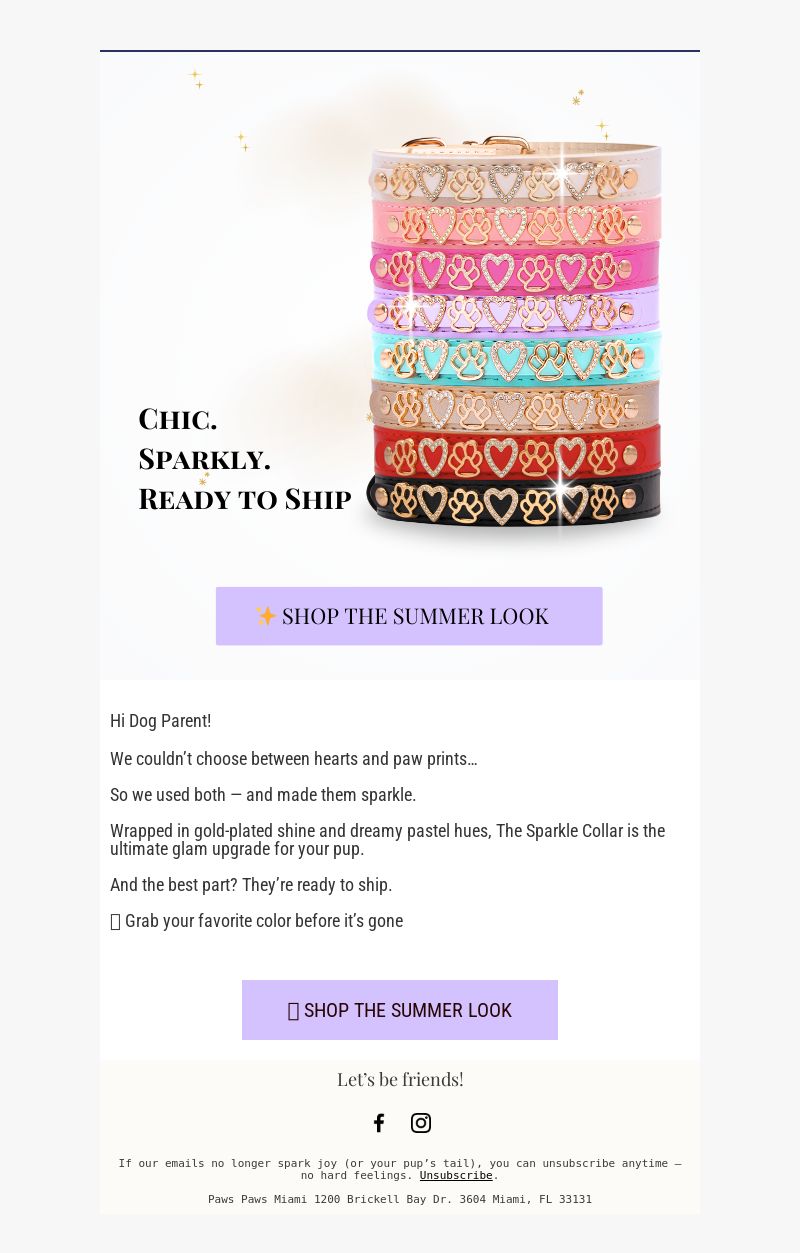Click the sparkle emoji in hero shop button
This screenshot has width=800, height=1253.
point(265,616)
